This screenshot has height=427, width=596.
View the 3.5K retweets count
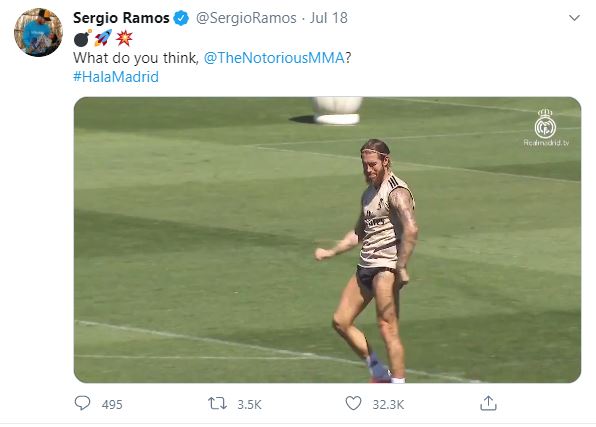tap(249, 404)
